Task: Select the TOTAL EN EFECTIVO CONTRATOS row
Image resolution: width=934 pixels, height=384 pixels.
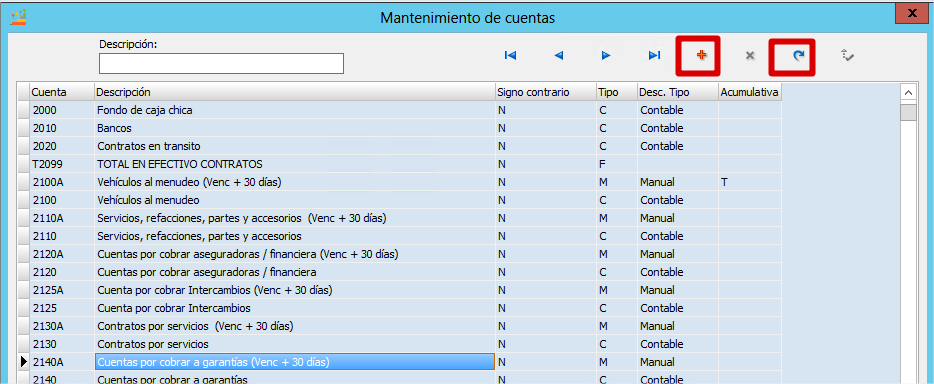Action: (399, 164)
